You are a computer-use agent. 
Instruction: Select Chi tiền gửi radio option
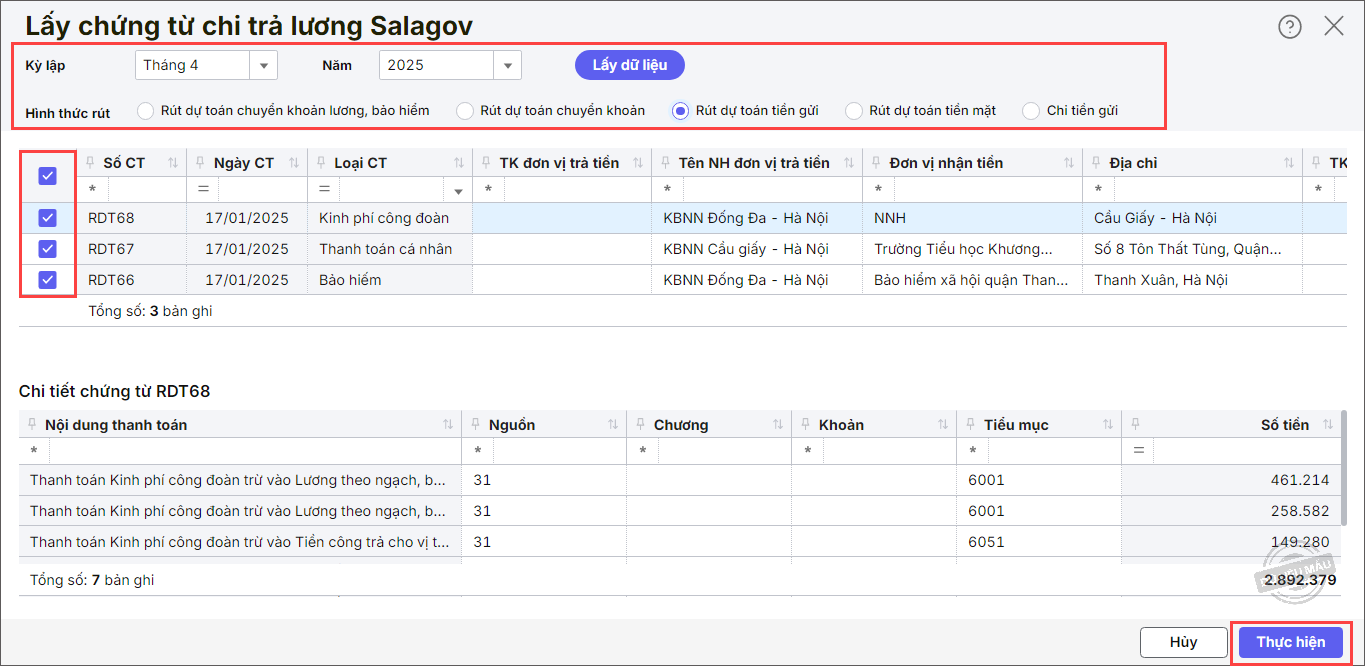1031,111
